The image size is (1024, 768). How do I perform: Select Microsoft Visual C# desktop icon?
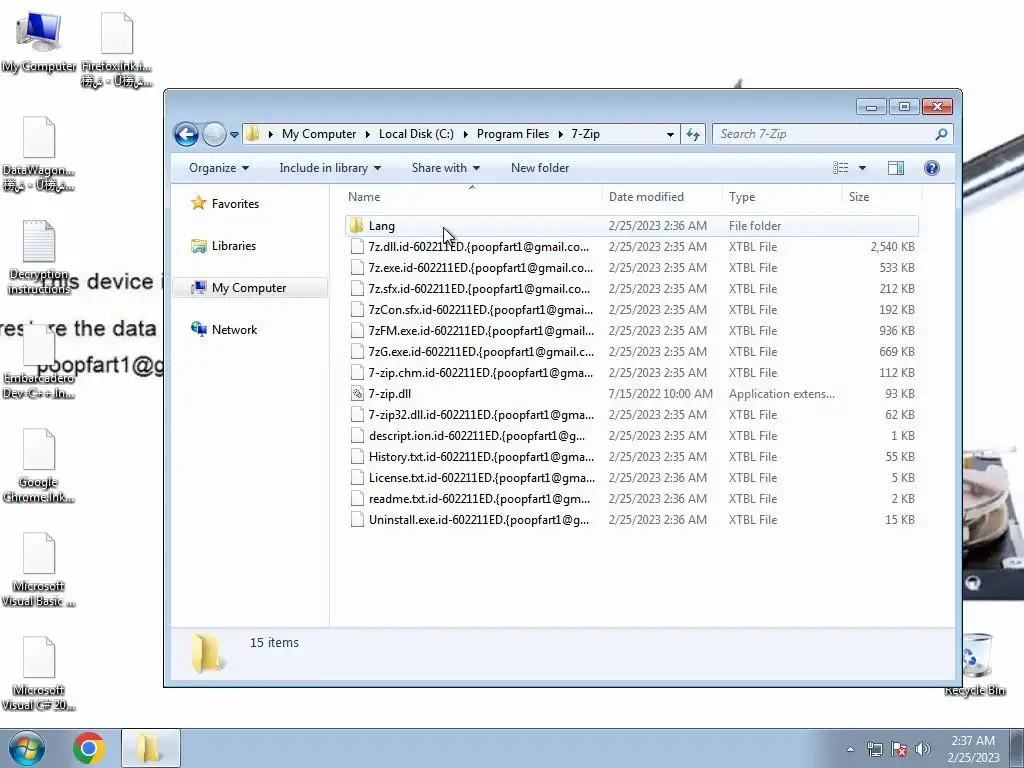[x=39, y=673]
